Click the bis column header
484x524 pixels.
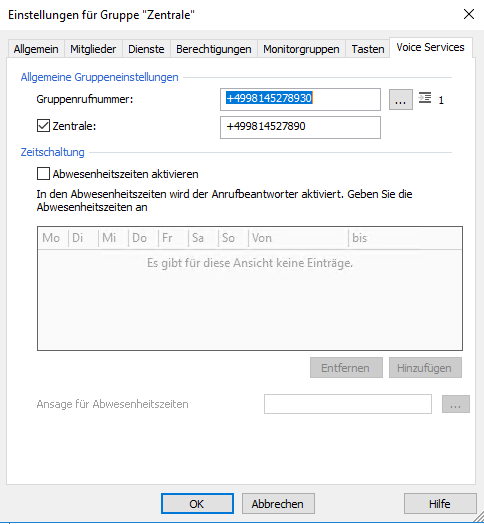coord(405,238)
